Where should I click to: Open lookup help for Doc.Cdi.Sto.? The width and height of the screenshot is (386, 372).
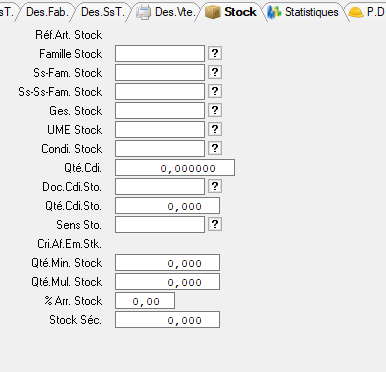pyautogui.click(x=215, y=186)
